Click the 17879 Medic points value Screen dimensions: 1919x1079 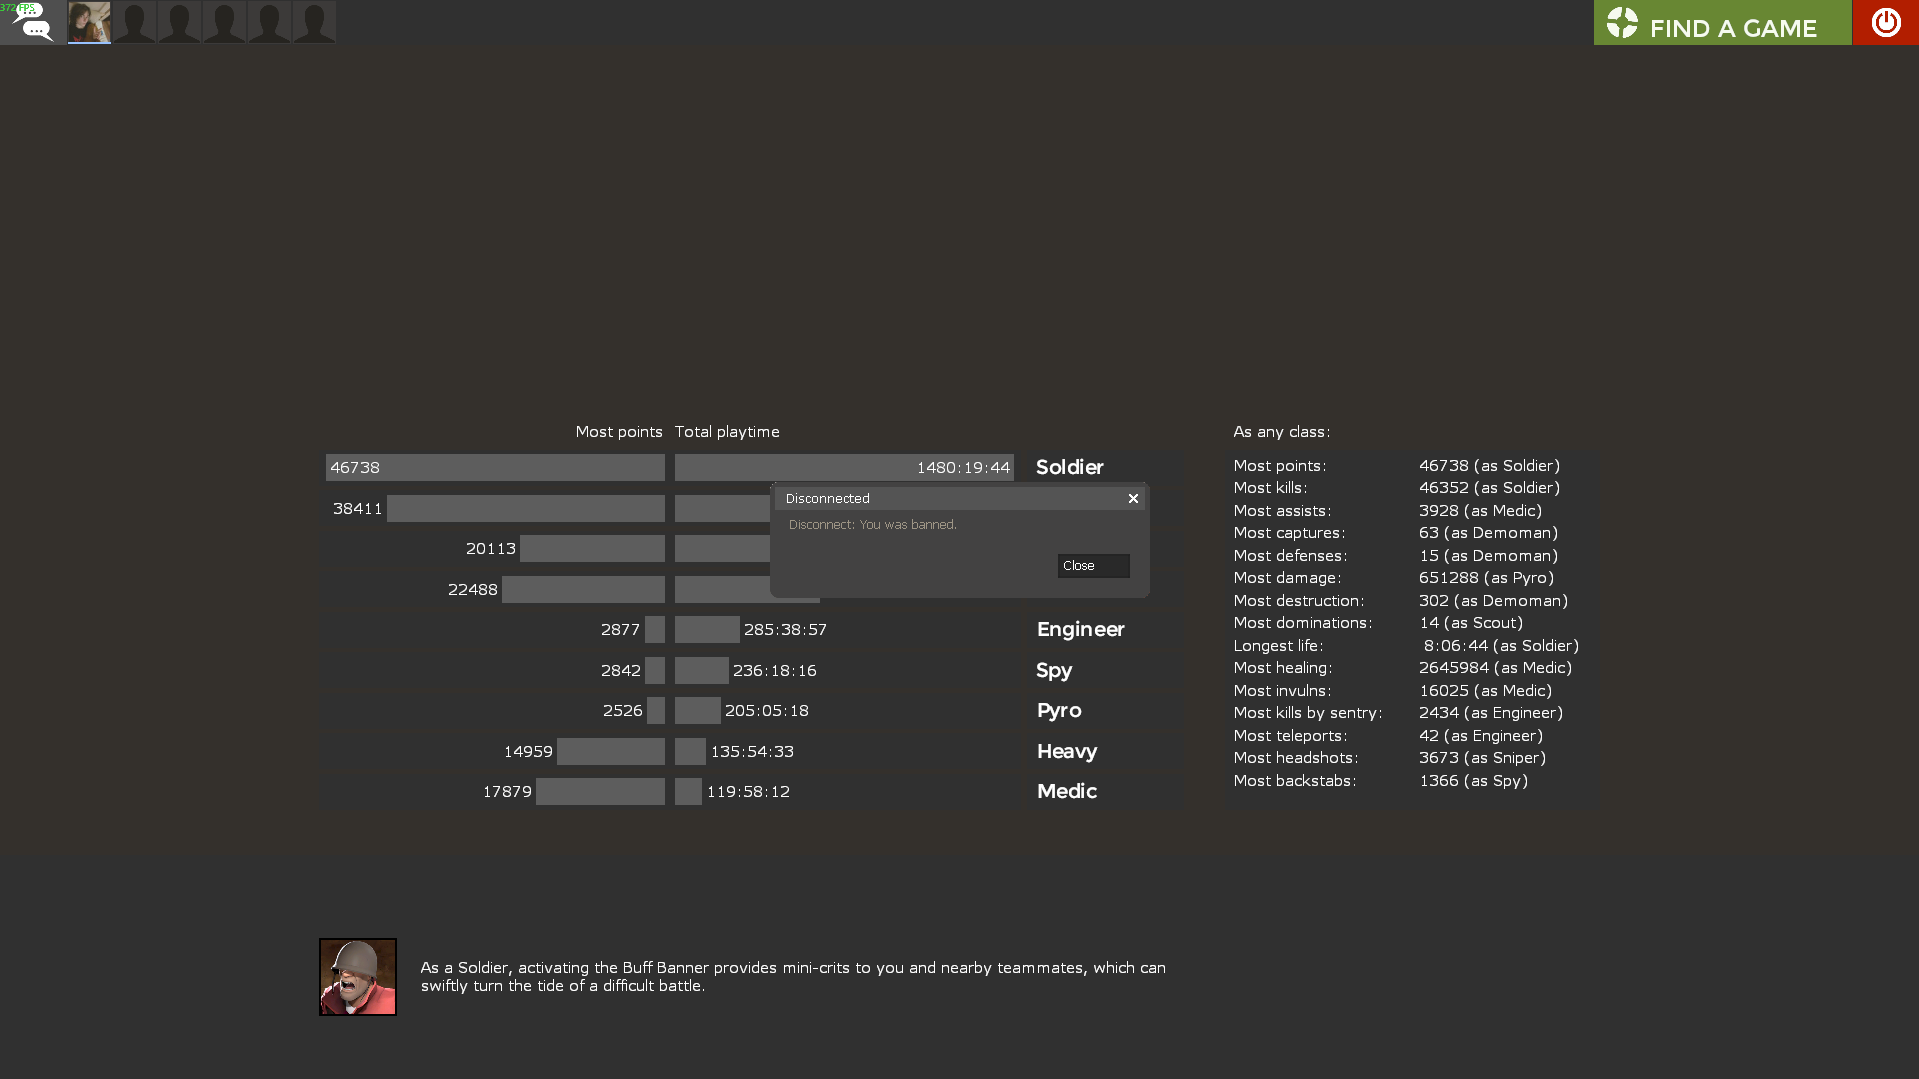click(507, 791)
